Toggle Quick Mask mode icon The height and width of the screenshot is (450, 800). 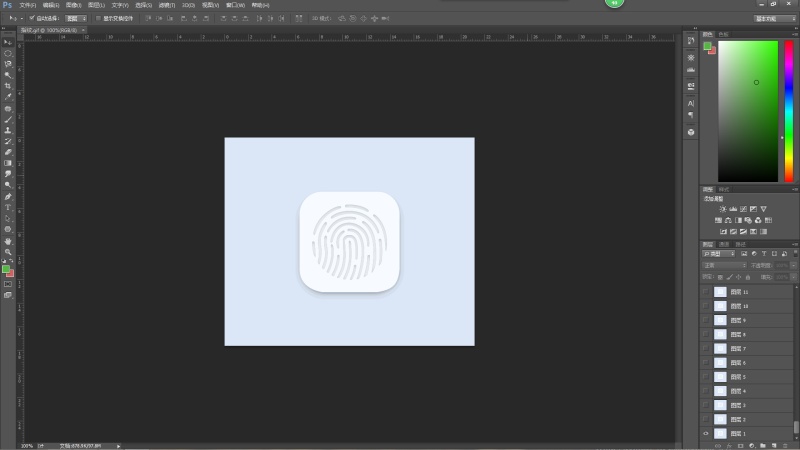coord(8,284)
